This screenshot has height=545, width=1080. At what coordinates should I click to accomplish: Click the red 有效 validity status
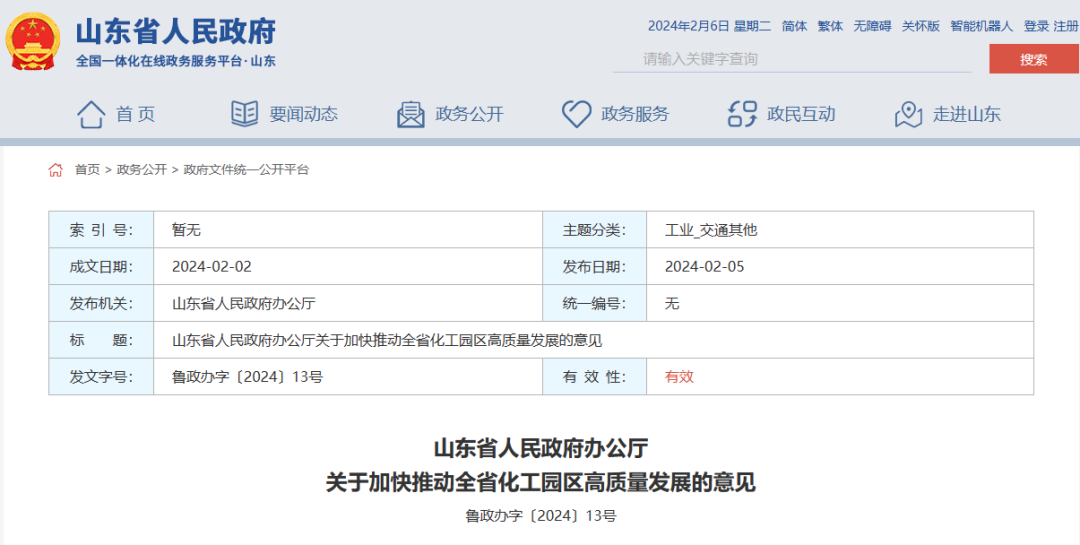pos(679,377)
